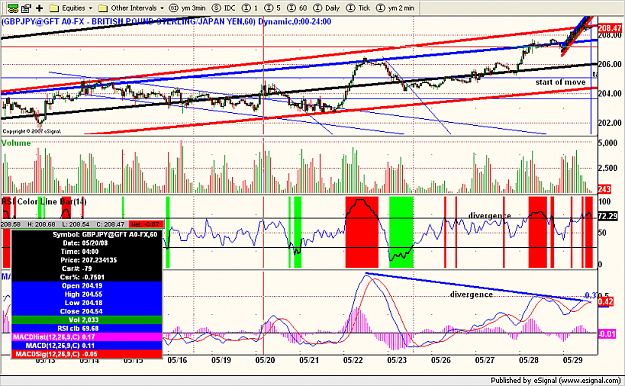This screenshot has width=625, height=386.
Task: Switch to the 60 minute interval
Action: (x=298, y=8)
